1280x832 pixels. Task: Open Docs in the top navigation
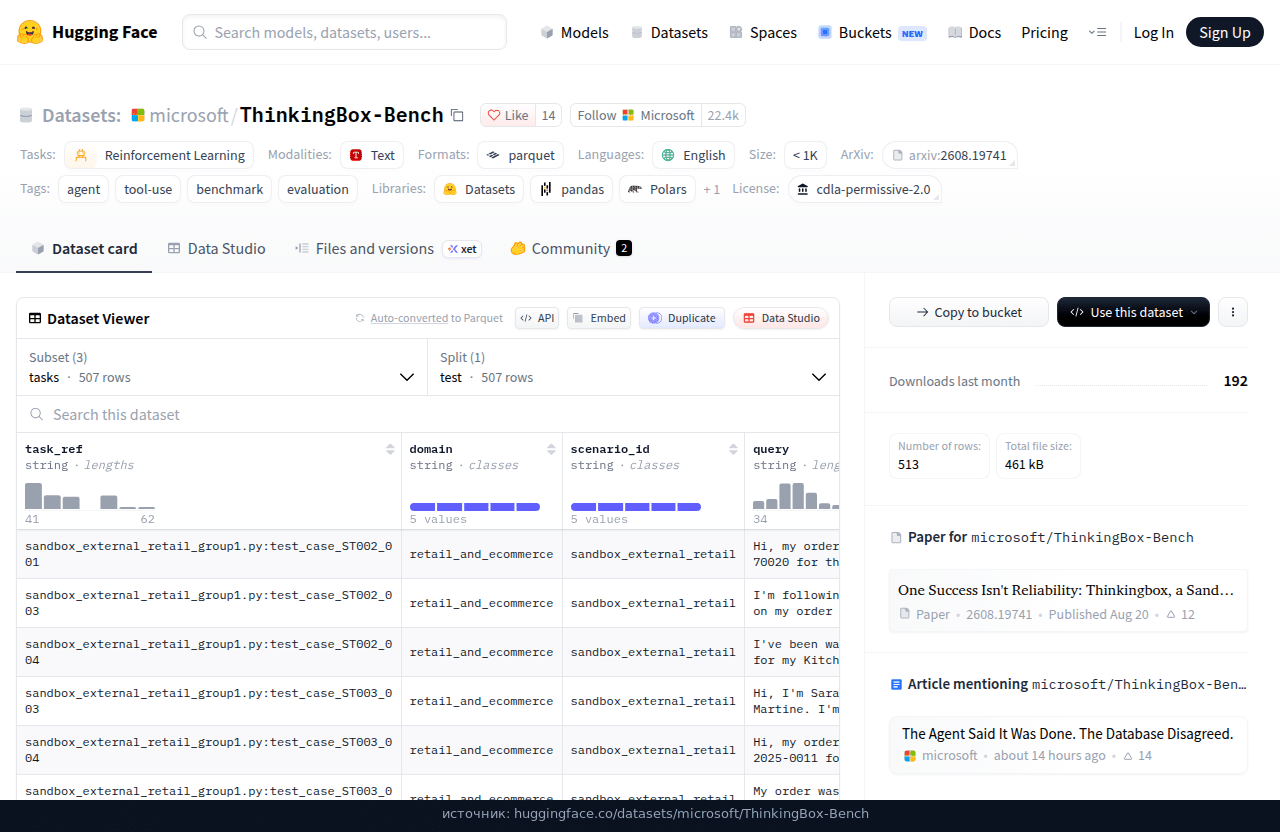coord(974,32)
